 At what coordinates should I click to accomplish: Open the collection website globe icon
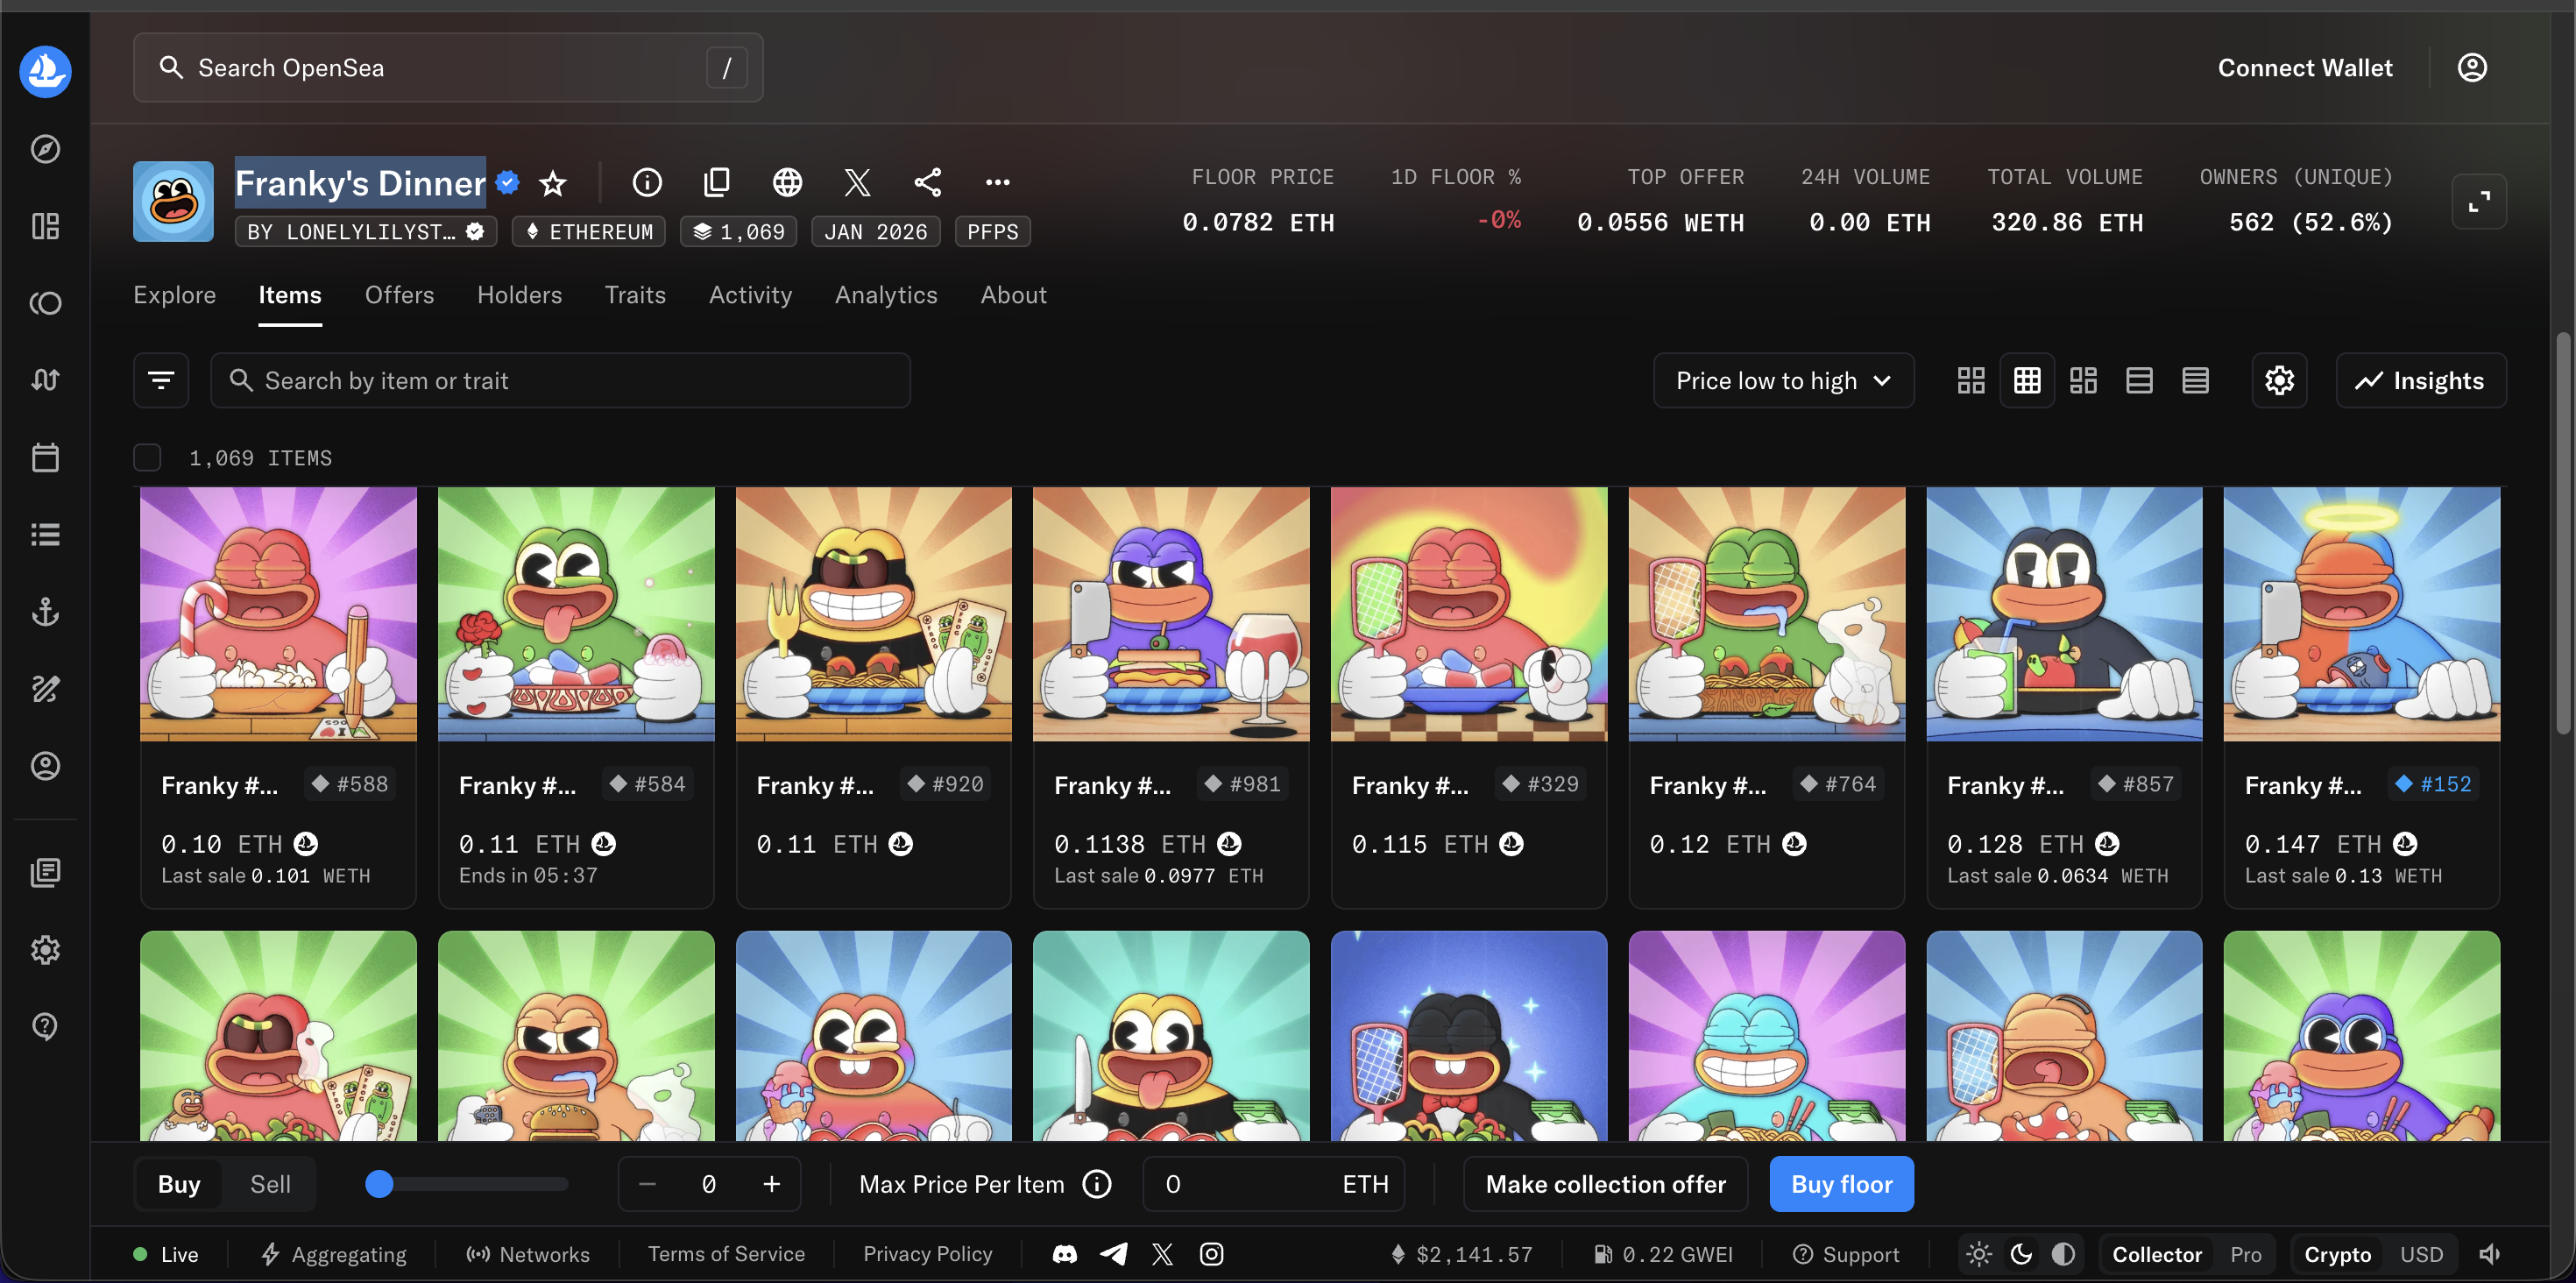pos(787,182)
